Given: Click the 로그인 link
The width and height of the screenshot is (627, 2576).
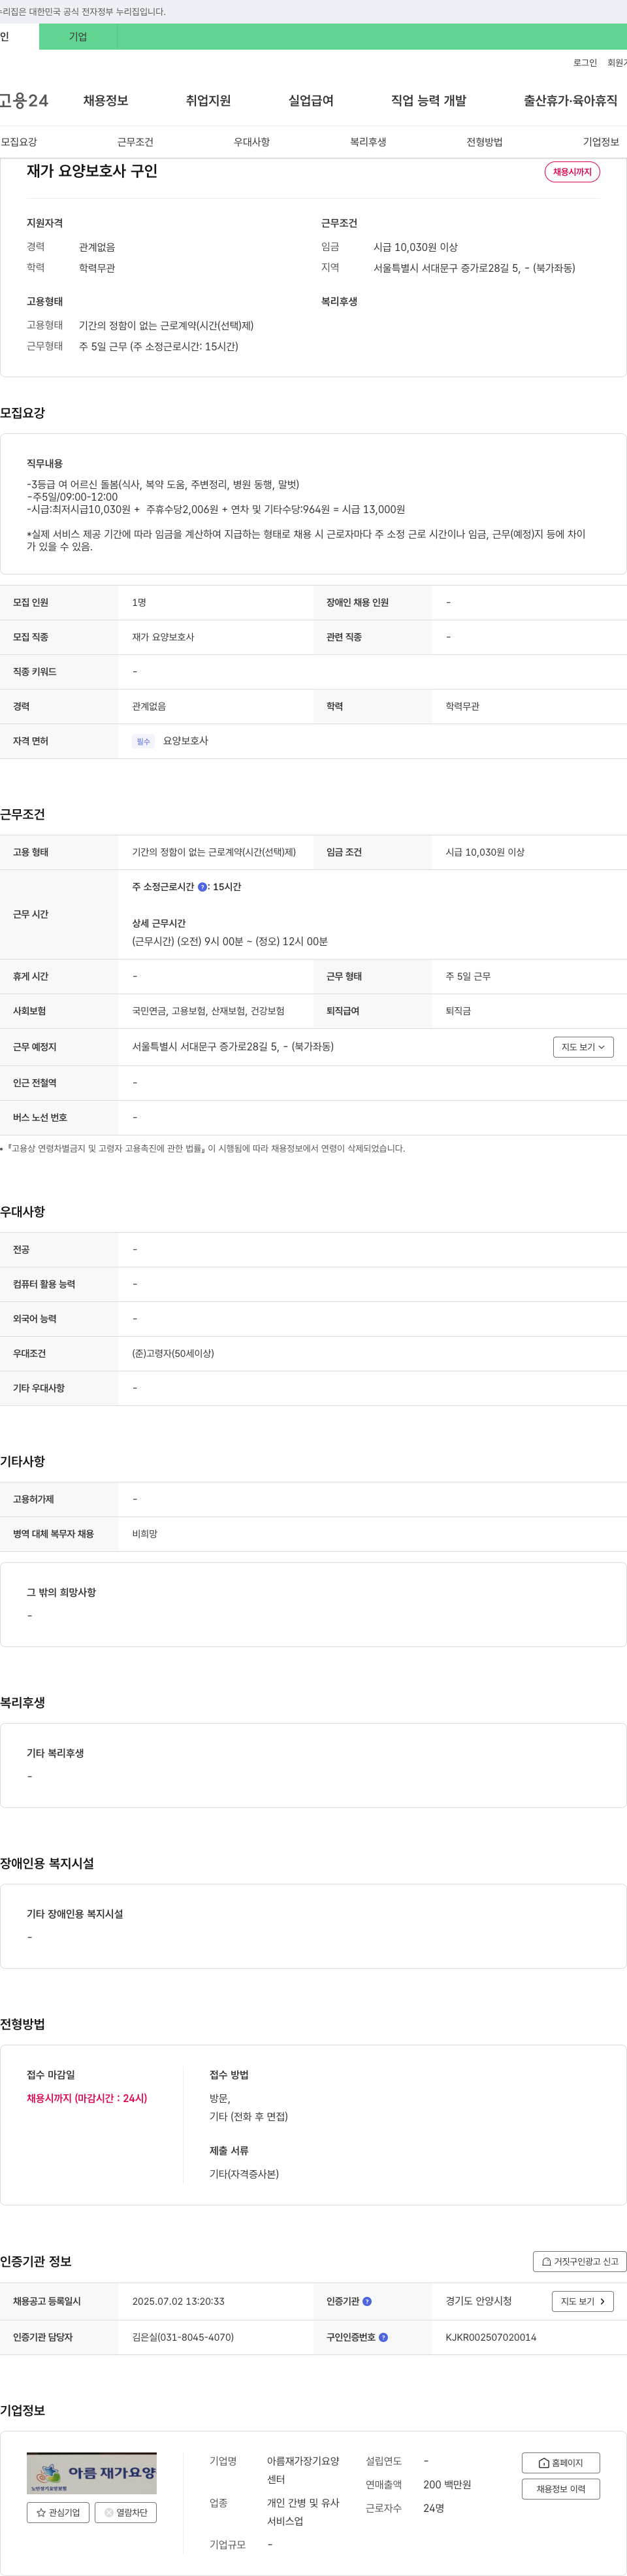Looking at the screenshot, I should coord(585,63).
